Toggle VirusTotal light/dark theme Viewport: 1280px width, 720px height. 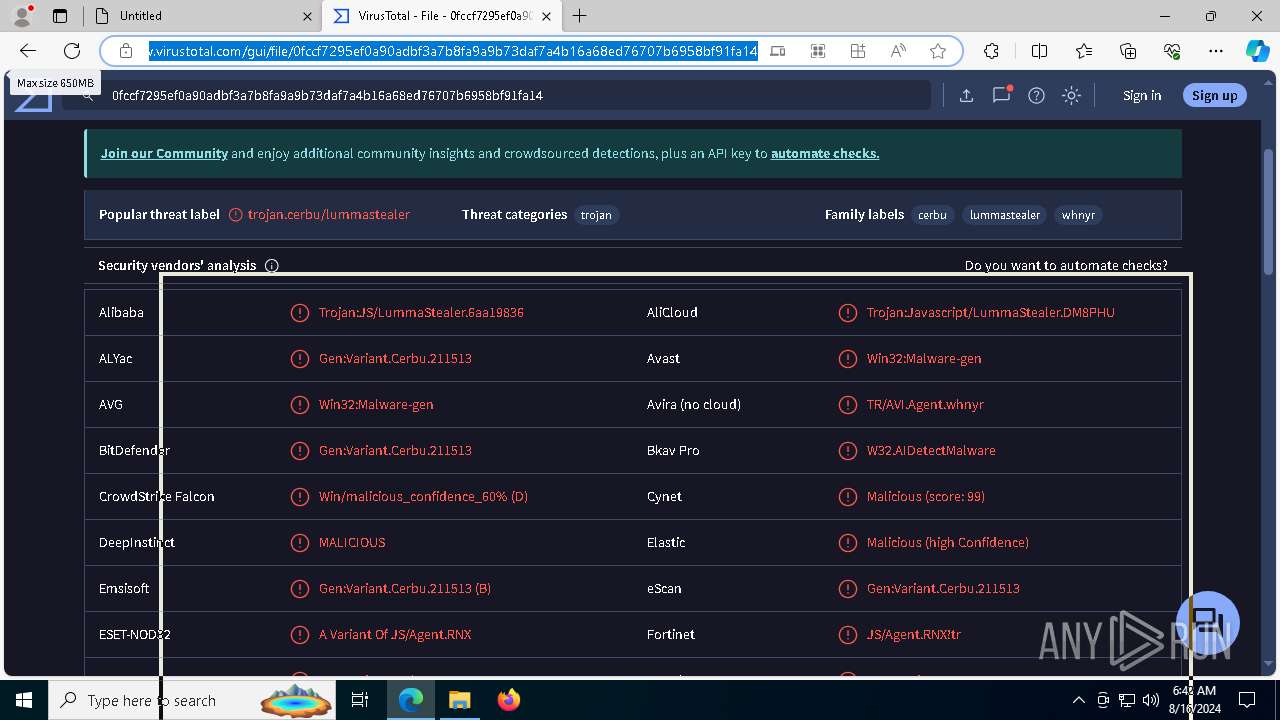(x=1071, y=95)
